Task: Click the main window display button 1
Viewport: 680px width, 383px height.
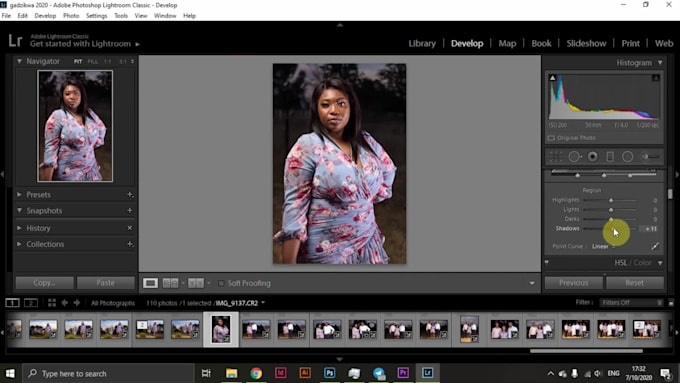Action: (12, 303)
